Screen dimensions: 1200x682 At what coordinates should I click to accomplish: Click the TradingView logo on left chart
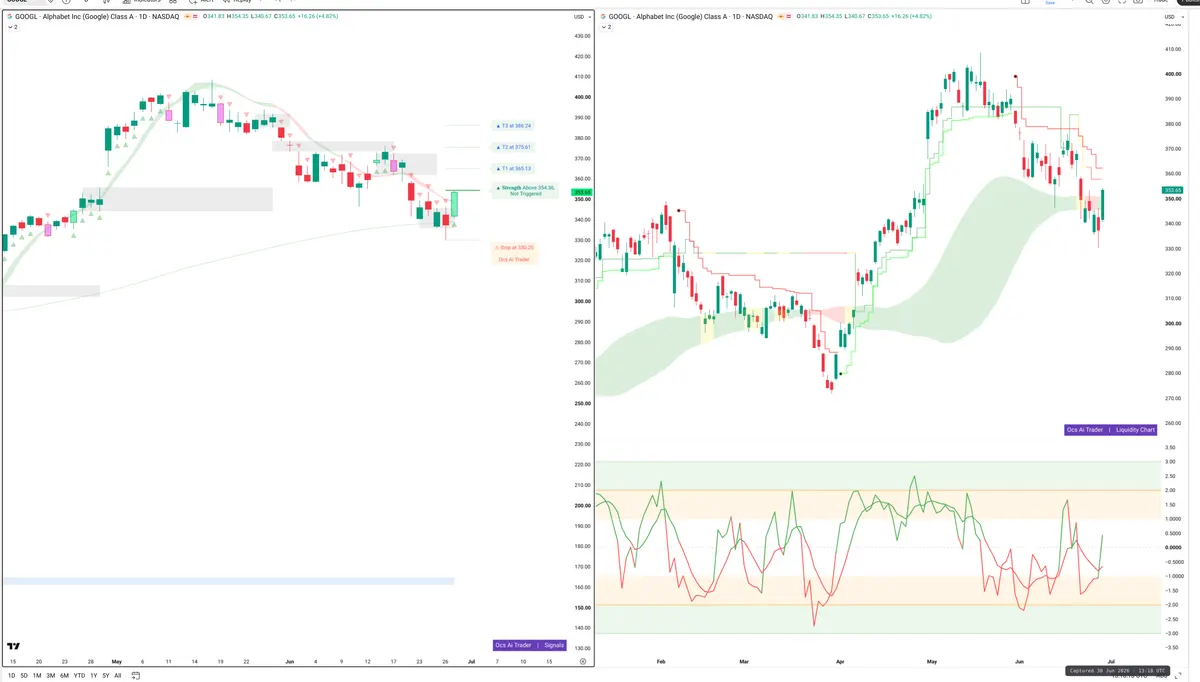14,647
